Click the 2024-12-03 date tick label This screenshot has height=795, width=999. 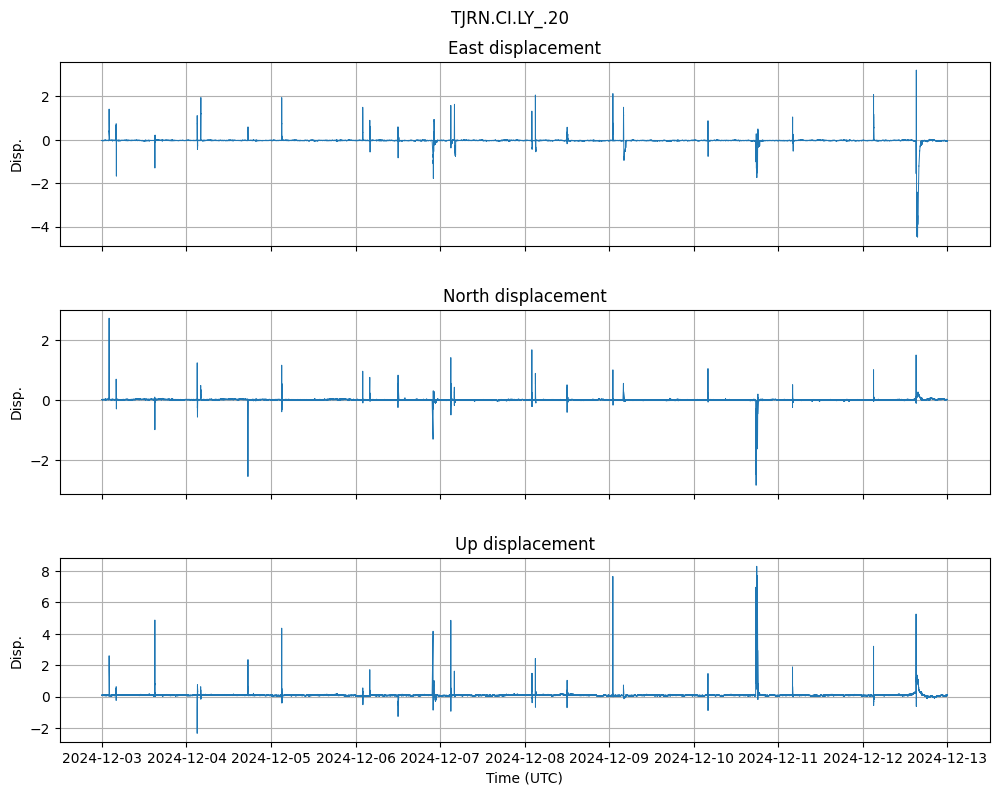pos(102,758)
